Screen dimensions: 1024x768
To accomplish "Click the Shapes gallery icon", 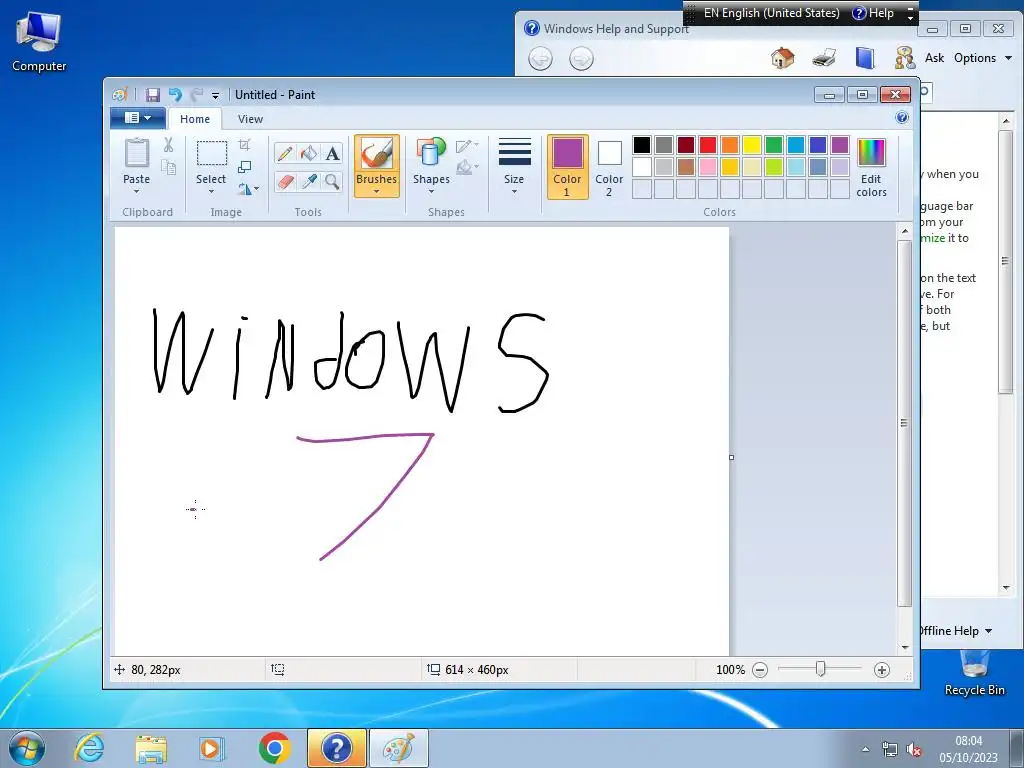I will pyautogui.click(x=431, y=153).
